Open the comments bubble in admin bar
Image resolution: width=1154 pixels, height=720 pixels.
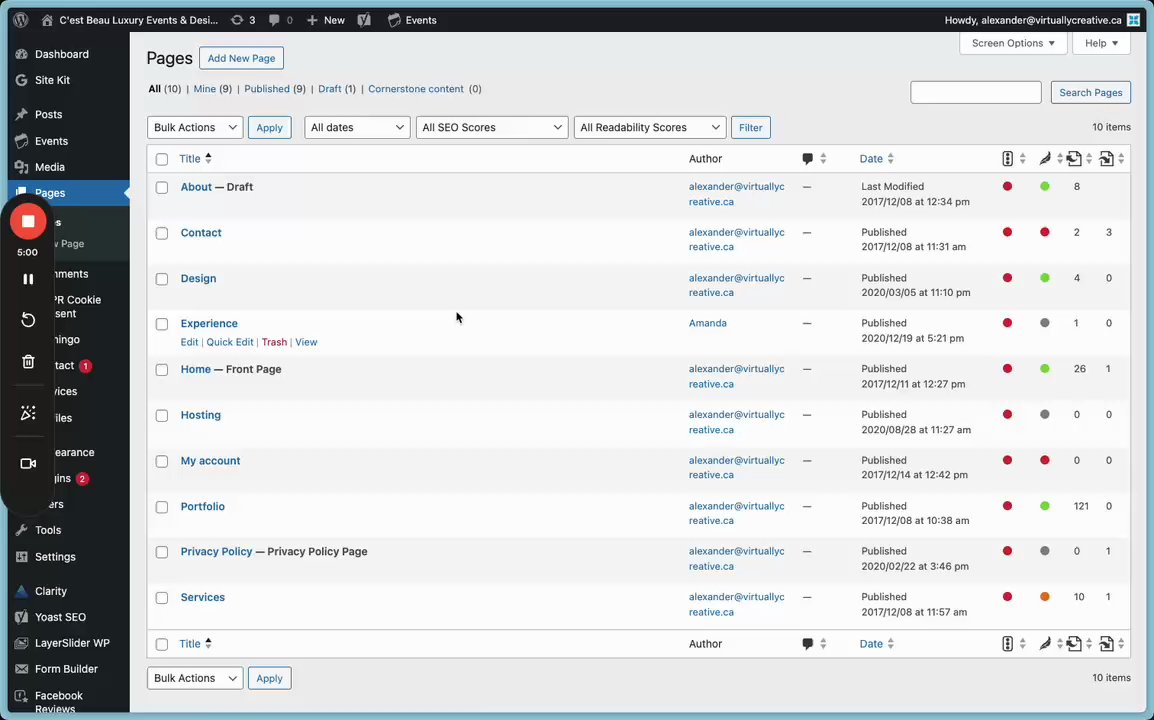point(280,20)
